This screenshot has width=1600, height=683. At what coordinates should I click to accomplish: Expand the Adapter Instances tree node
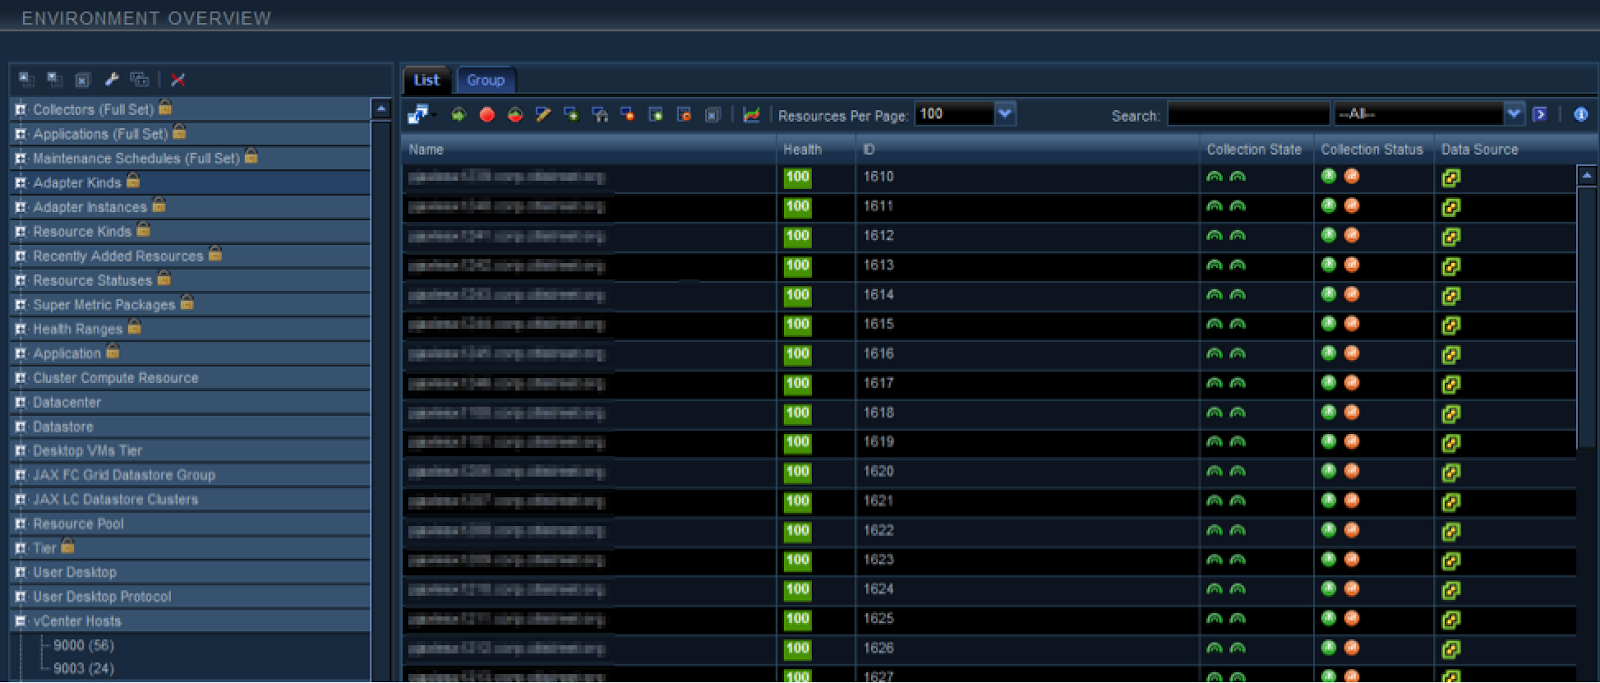pyautogui.click(x=20, y=207)
